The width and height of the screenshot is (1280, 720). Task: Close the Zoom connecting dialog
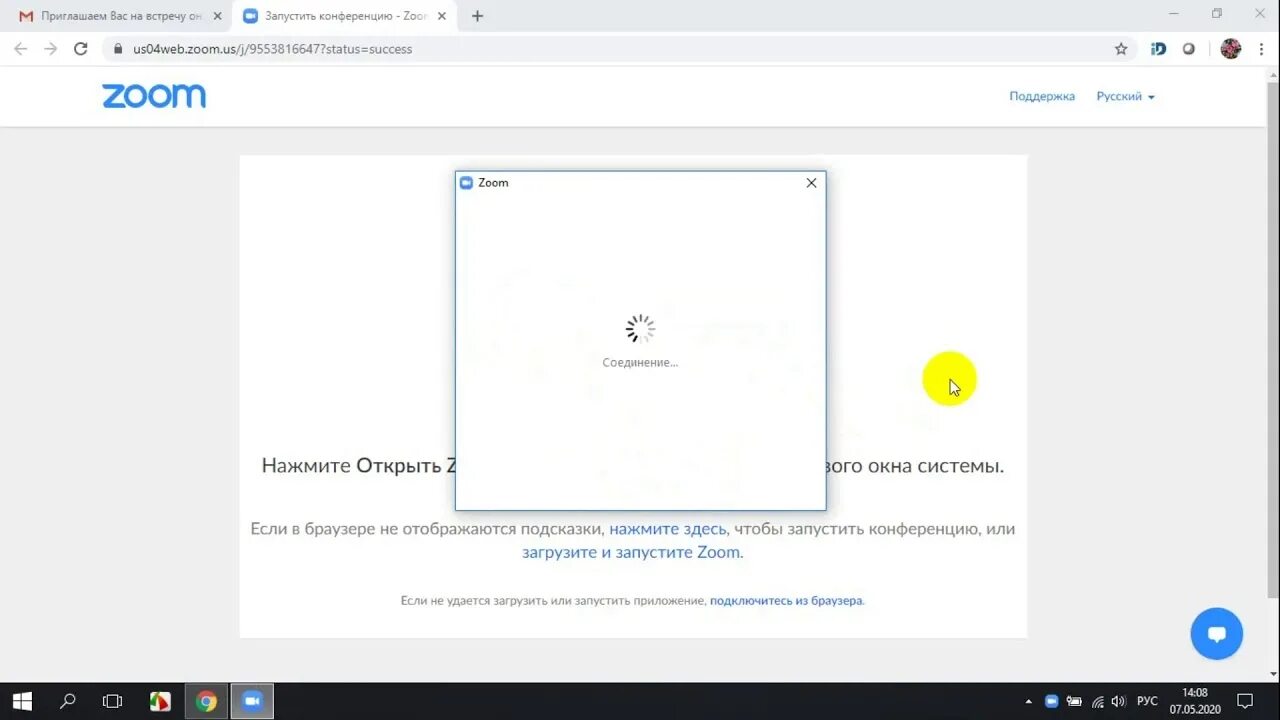click(x=811, y=183)
